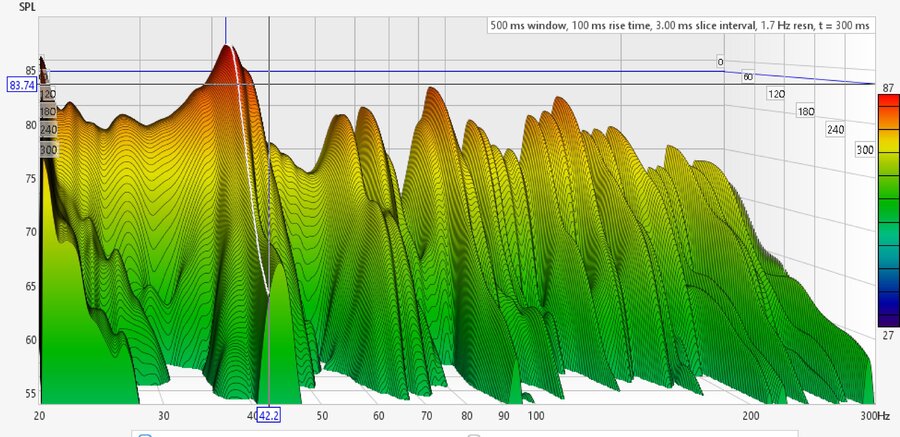Click the SPL axis value 70
Screen dimensions: 900x437
[29, 232]
